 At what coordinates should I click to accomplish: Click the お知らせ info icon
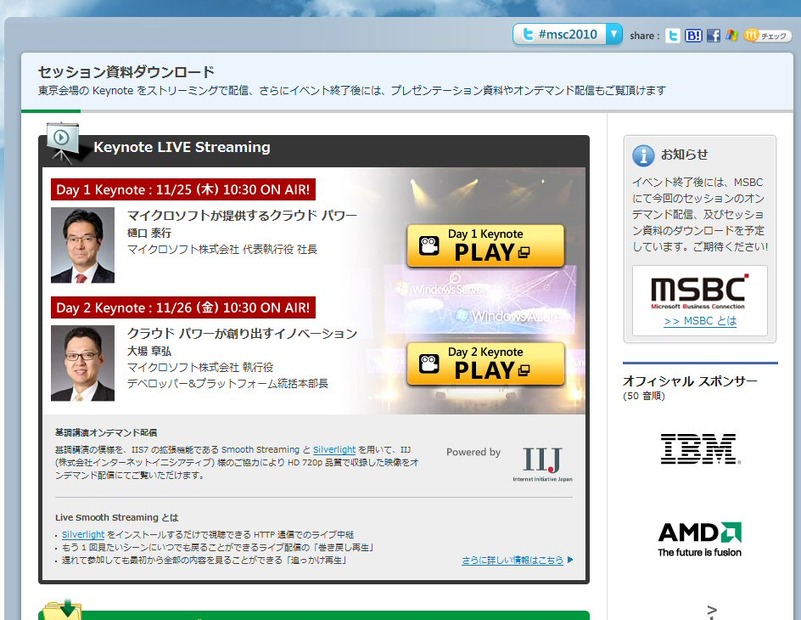coord(643,155)
